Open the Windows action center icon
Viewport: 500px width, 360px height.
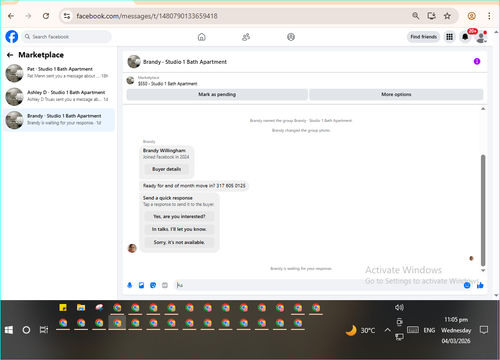pyautogui.click(x=484, y=330)
